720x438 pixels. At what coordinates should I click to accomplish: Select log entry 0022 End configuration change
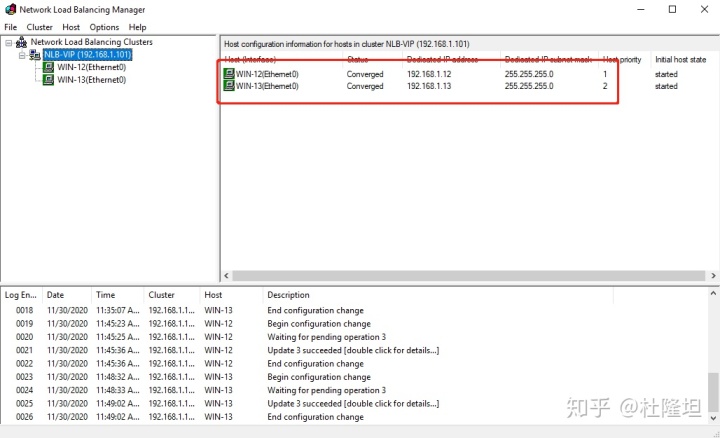pos(307,364)
